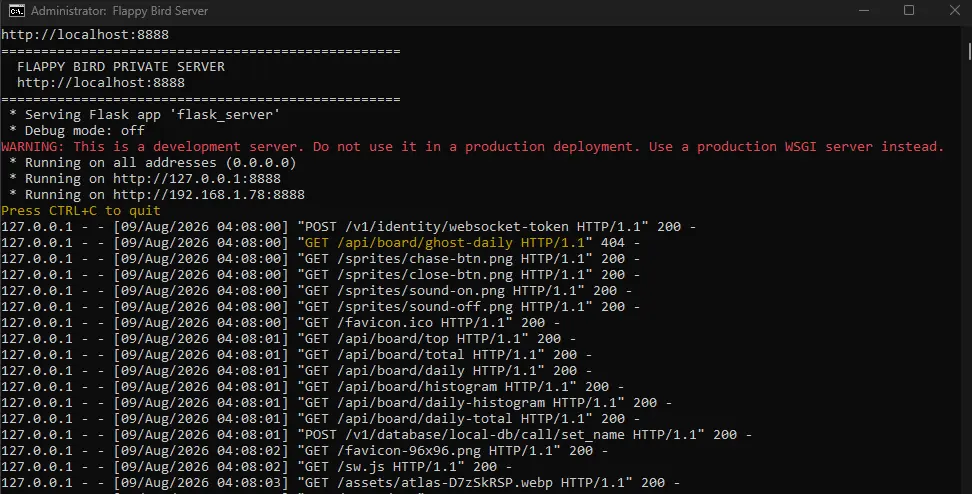Minimize the Flappy Bird Server window

(x=864, y=11)
